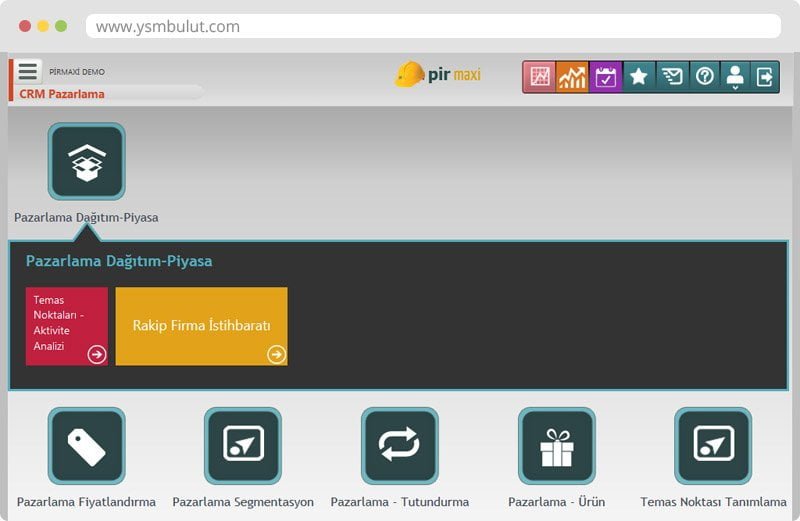Click Rakip Firma İstihbaratı tile
This screenshot has width=800, height=521.
[201, 326]
